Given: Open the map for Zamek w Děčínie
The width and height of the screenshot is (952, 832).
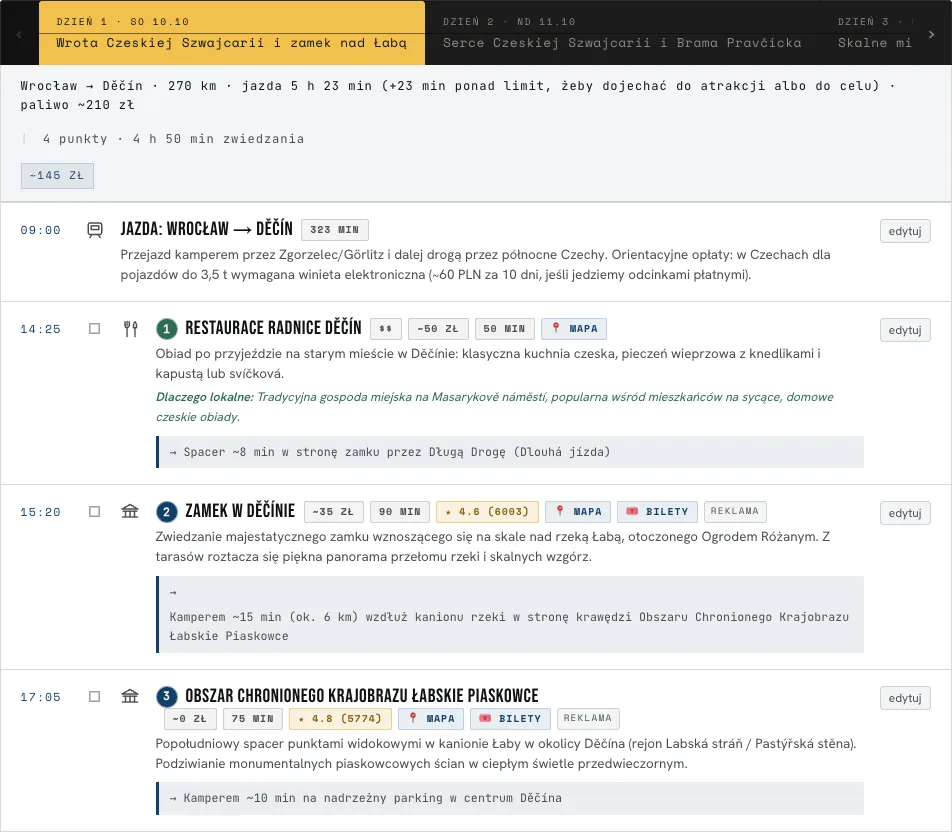Looking at the screenshot, I should (x=578, y=511).
